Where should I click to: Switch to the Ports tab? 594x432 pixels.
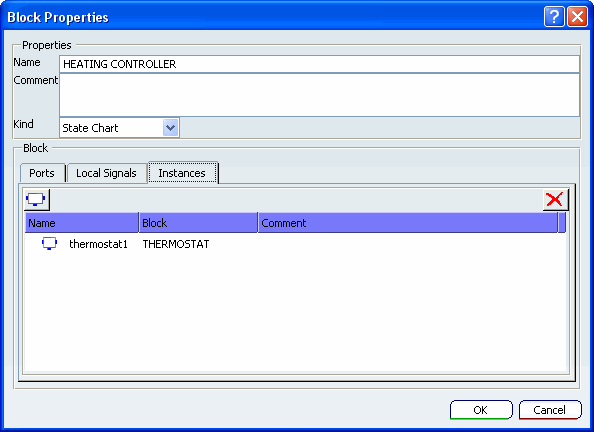tap(42, 173)
